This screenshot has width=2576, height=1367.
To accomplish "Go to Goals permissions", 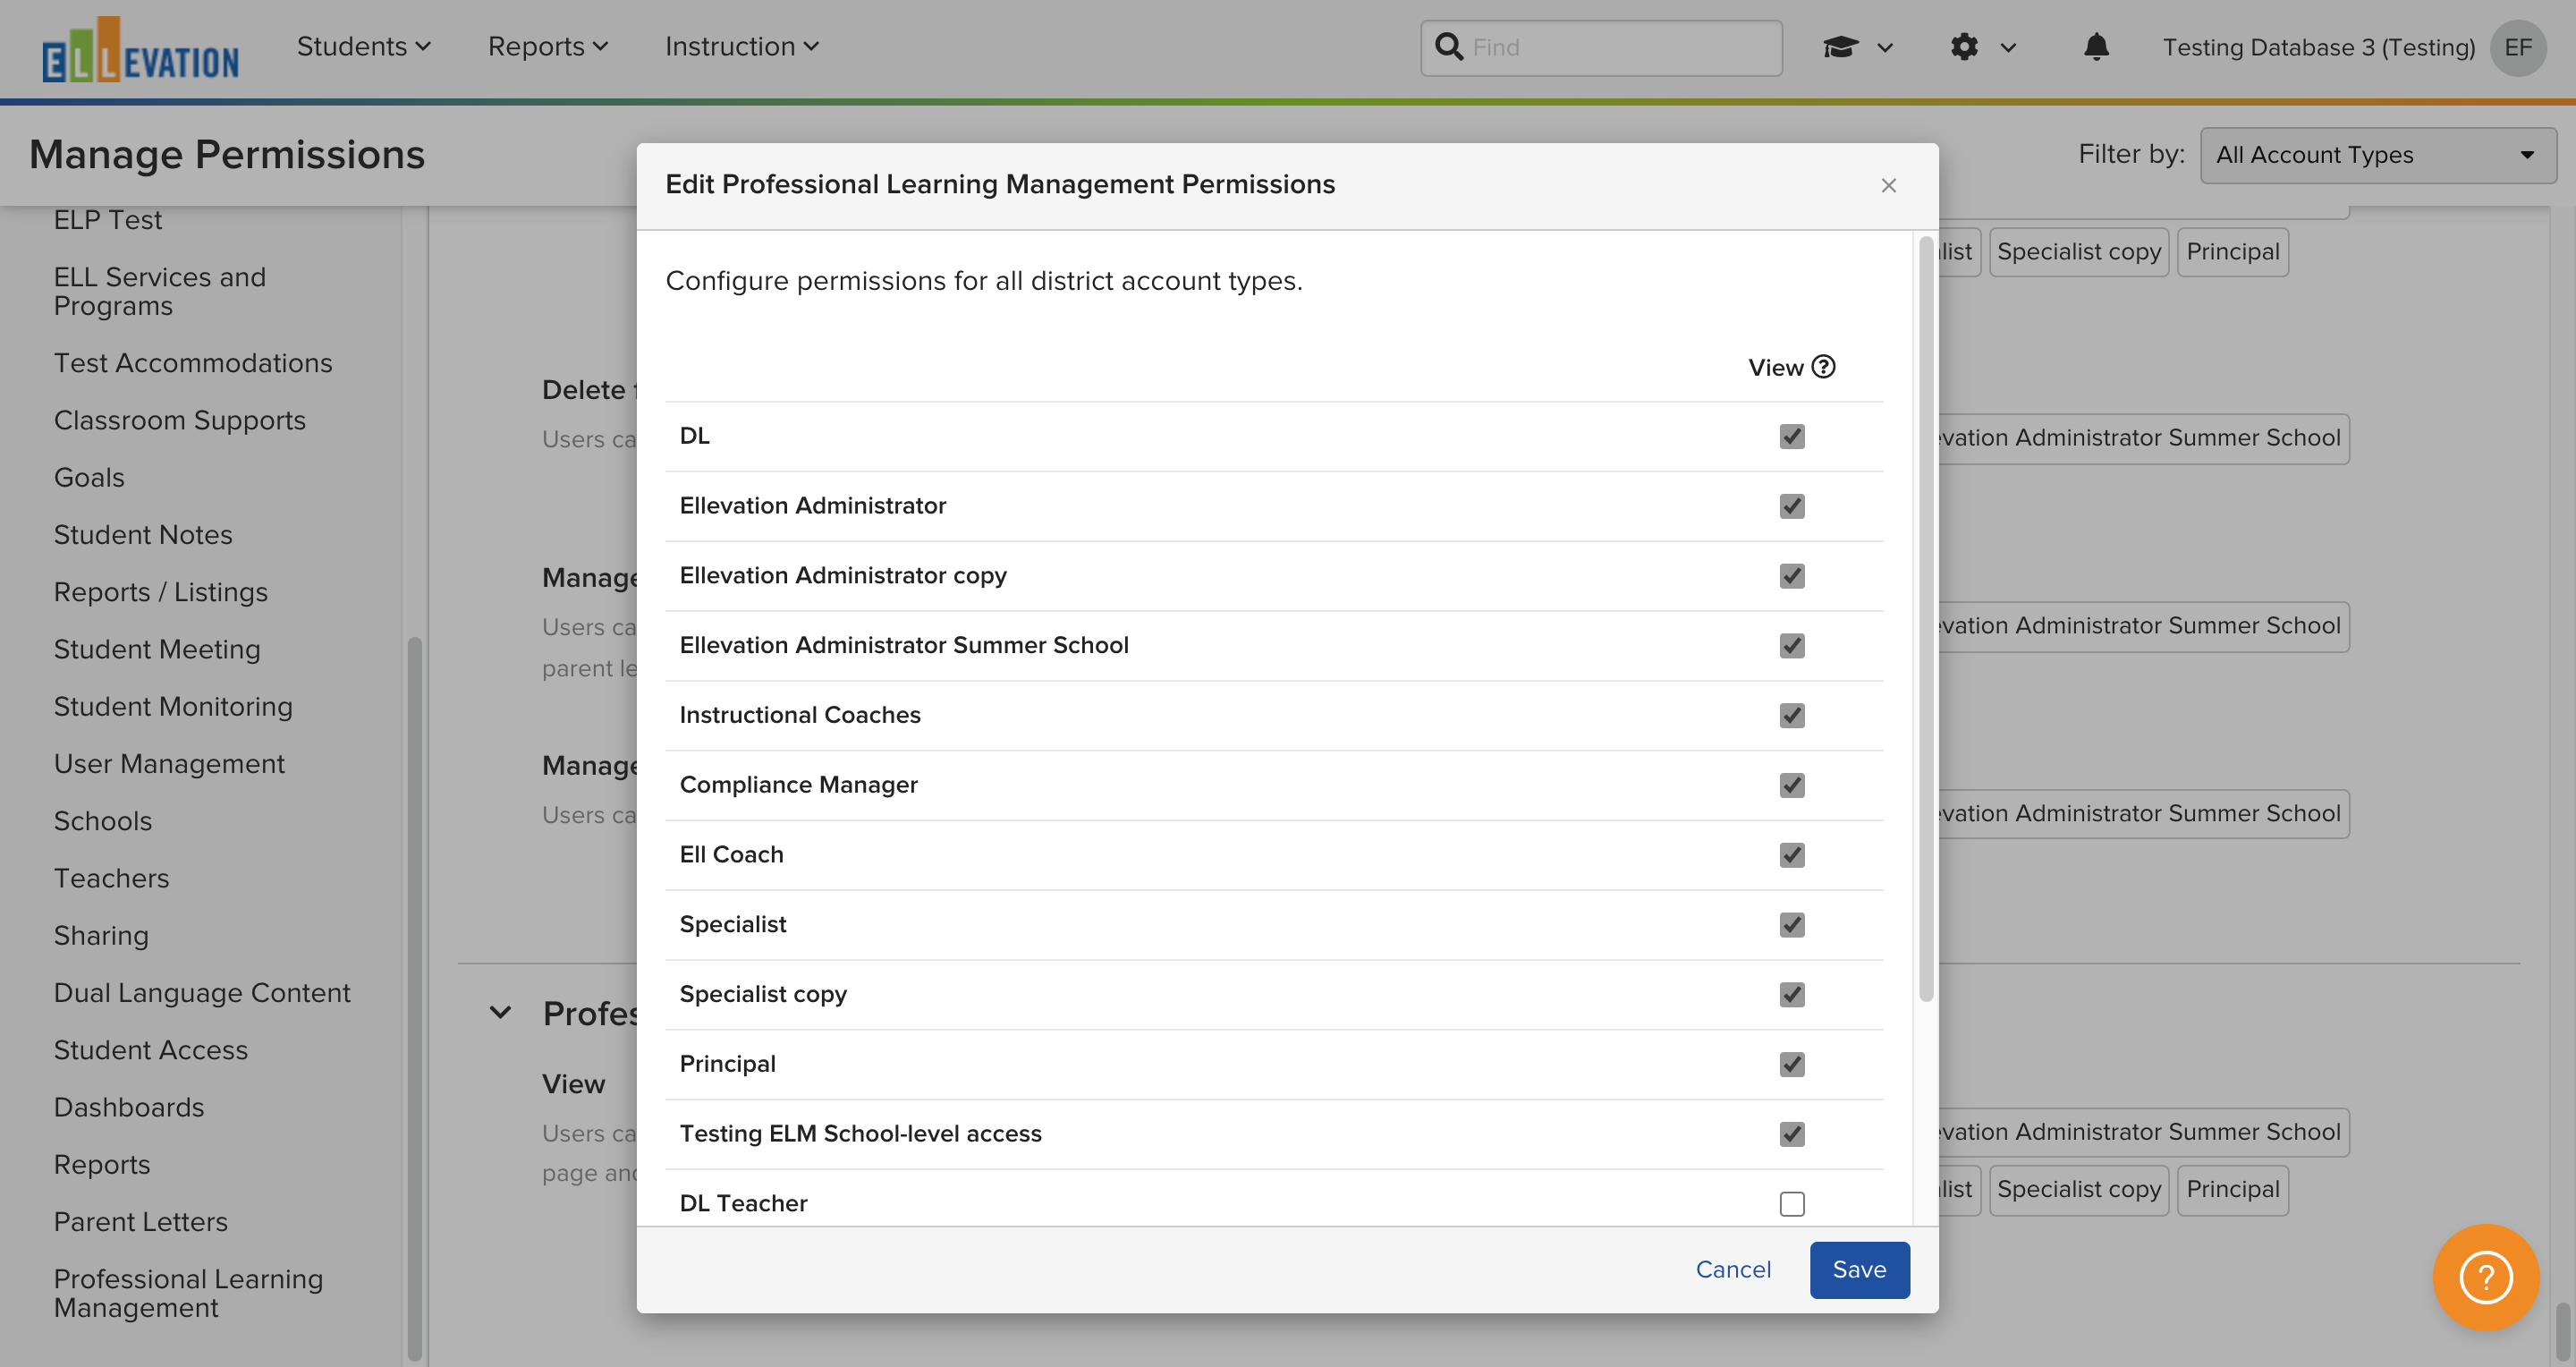I will [89, 478].
